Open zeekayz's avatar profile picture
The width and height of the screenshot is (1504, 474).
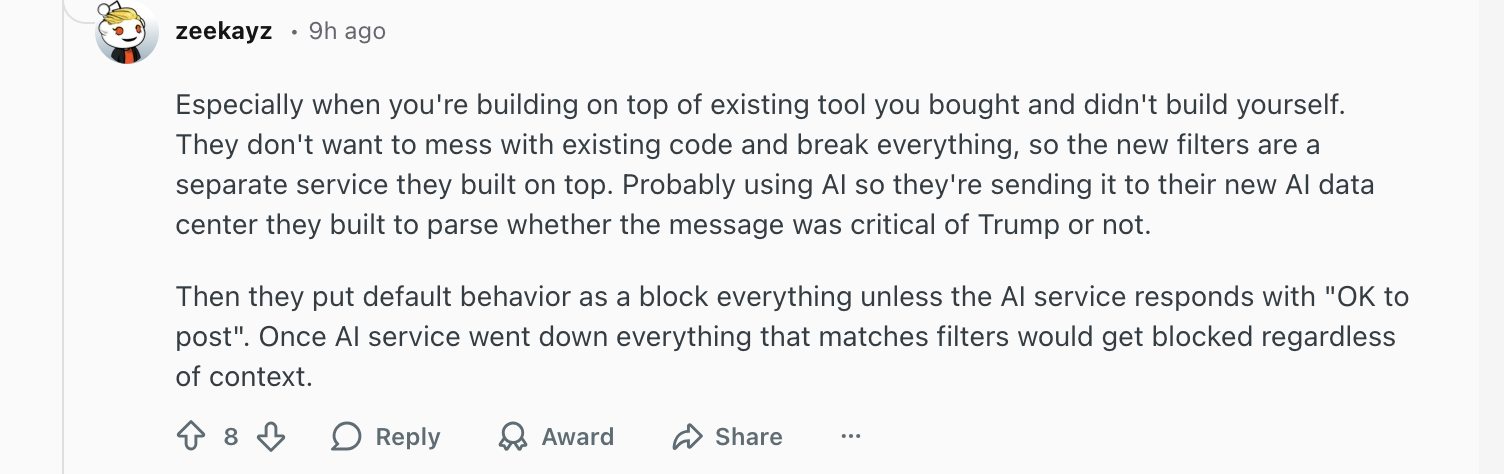(x=127, y=33)
